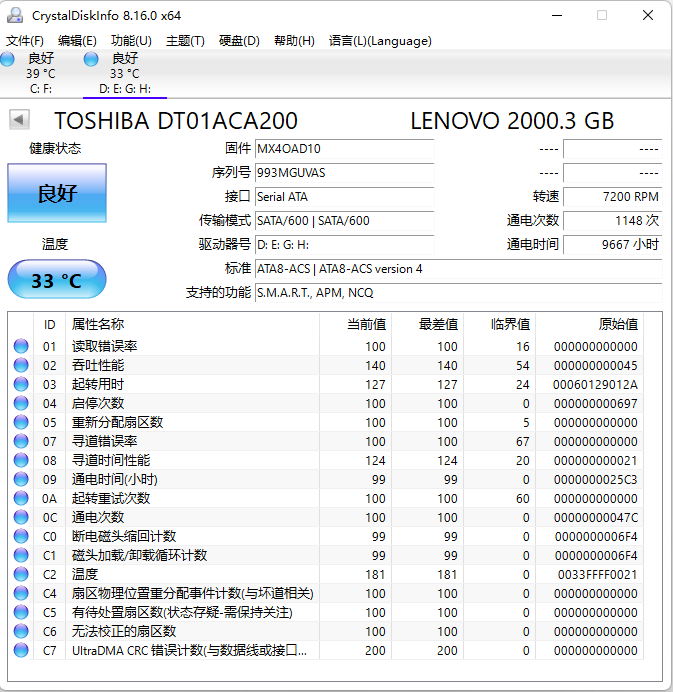Screen dimensions: 673x692
Task: Click the 转速 field 7200 RPM
Action: click(613, 196)
